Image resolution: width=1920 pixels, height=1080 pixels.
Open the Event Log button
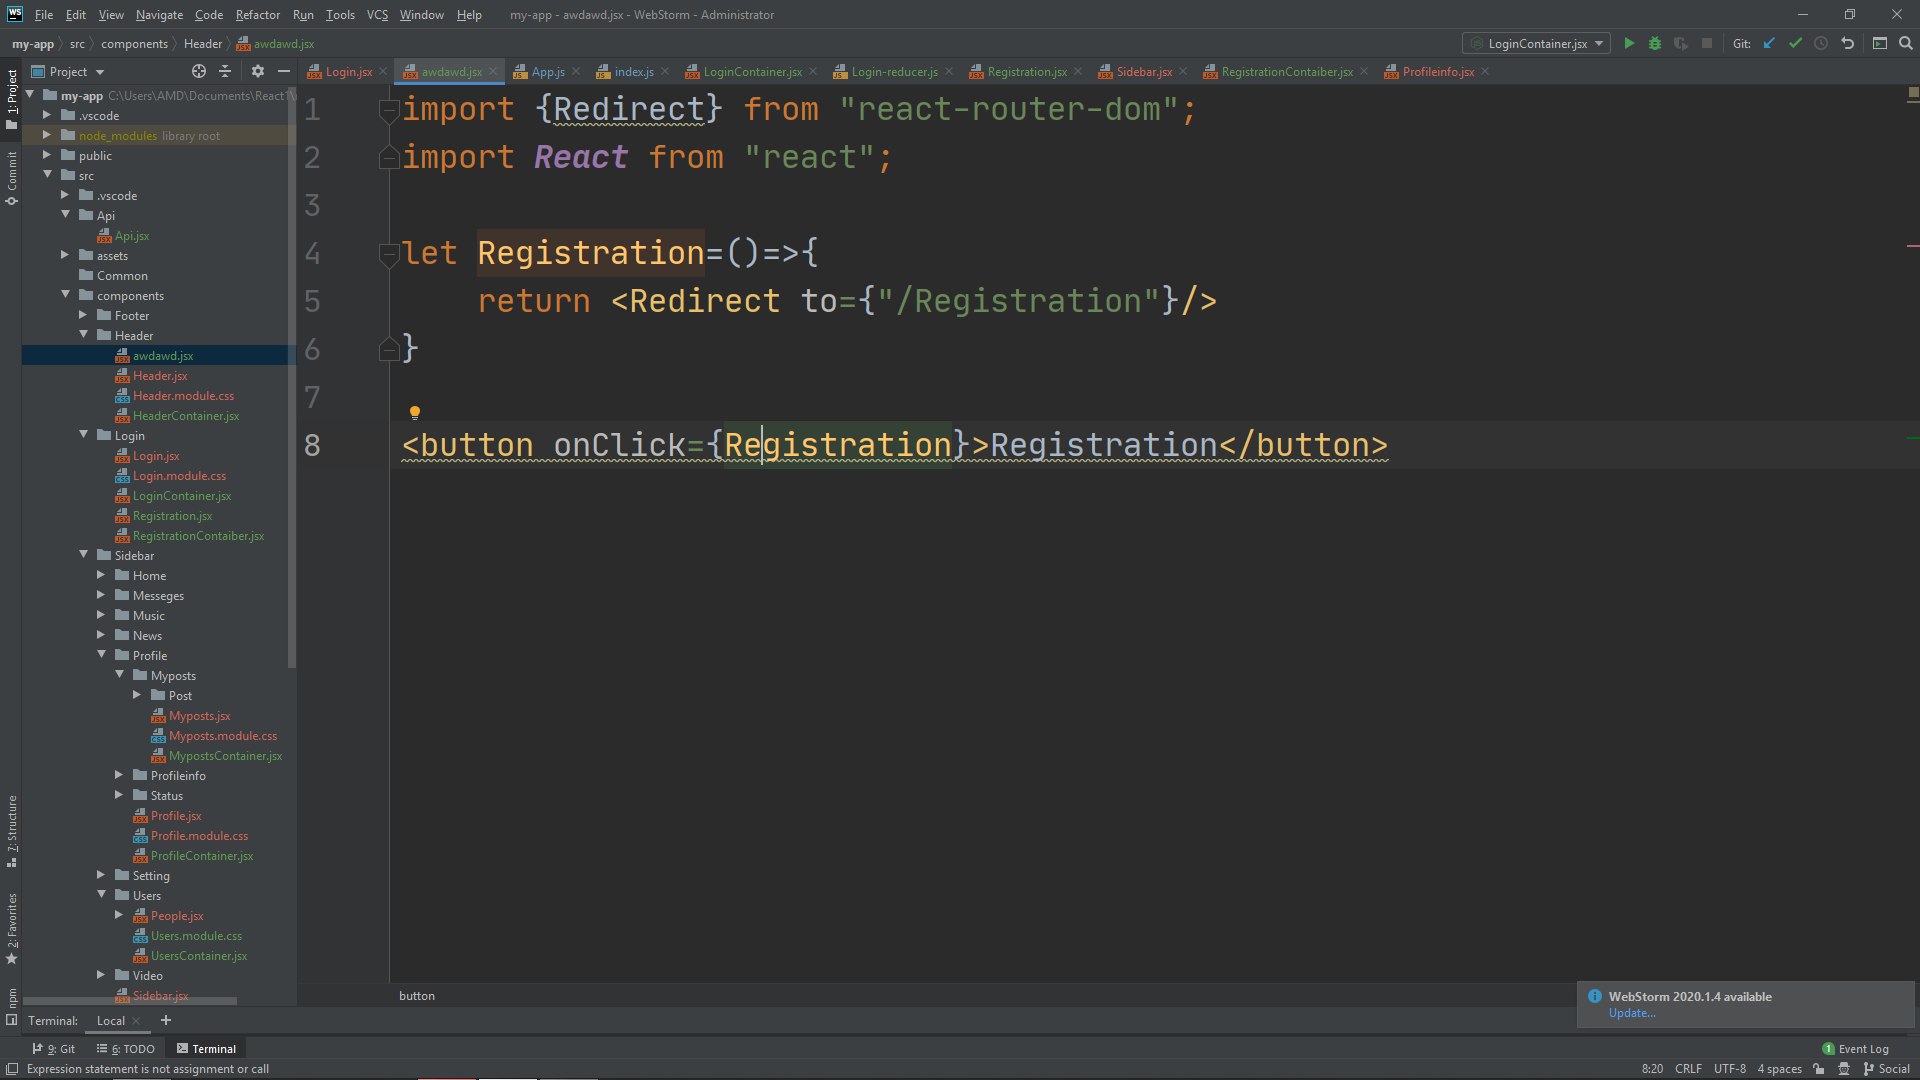[x=1855, y=1048]
